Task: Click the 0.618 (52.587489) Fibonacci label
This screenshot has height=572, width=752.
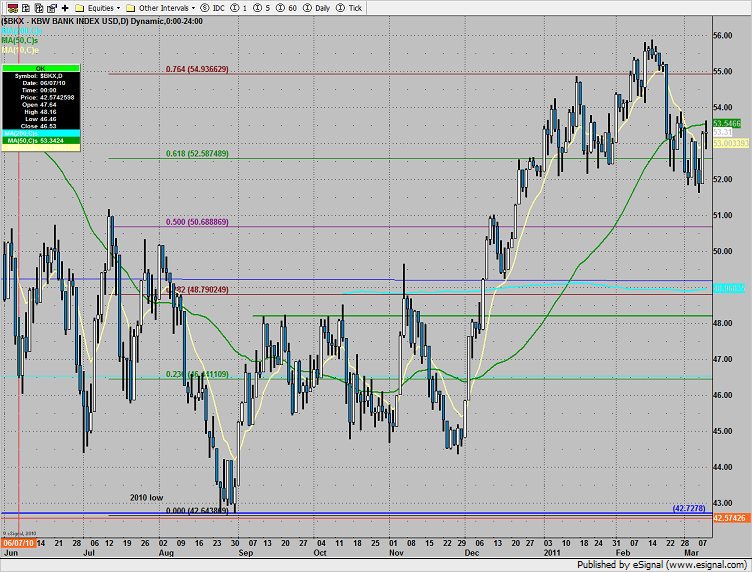Action: (197, 153)
